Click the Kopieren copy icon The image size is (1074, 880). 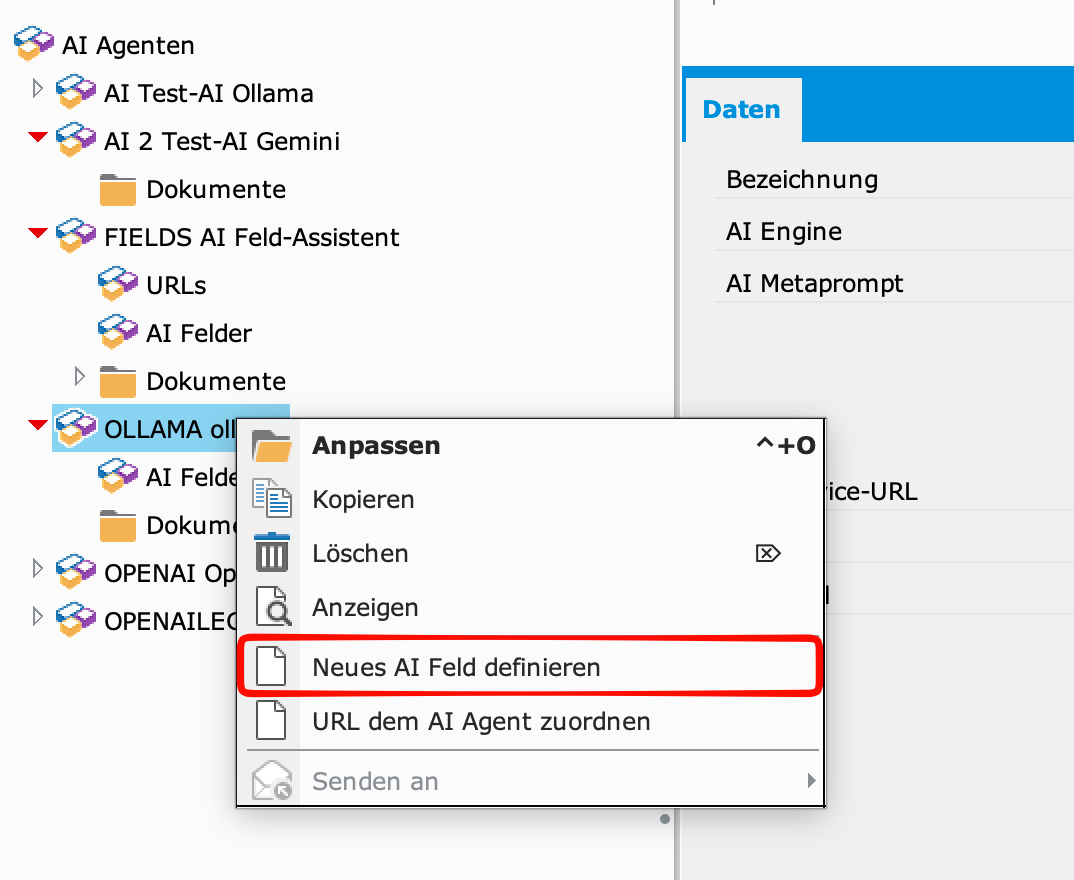(271, 499)
